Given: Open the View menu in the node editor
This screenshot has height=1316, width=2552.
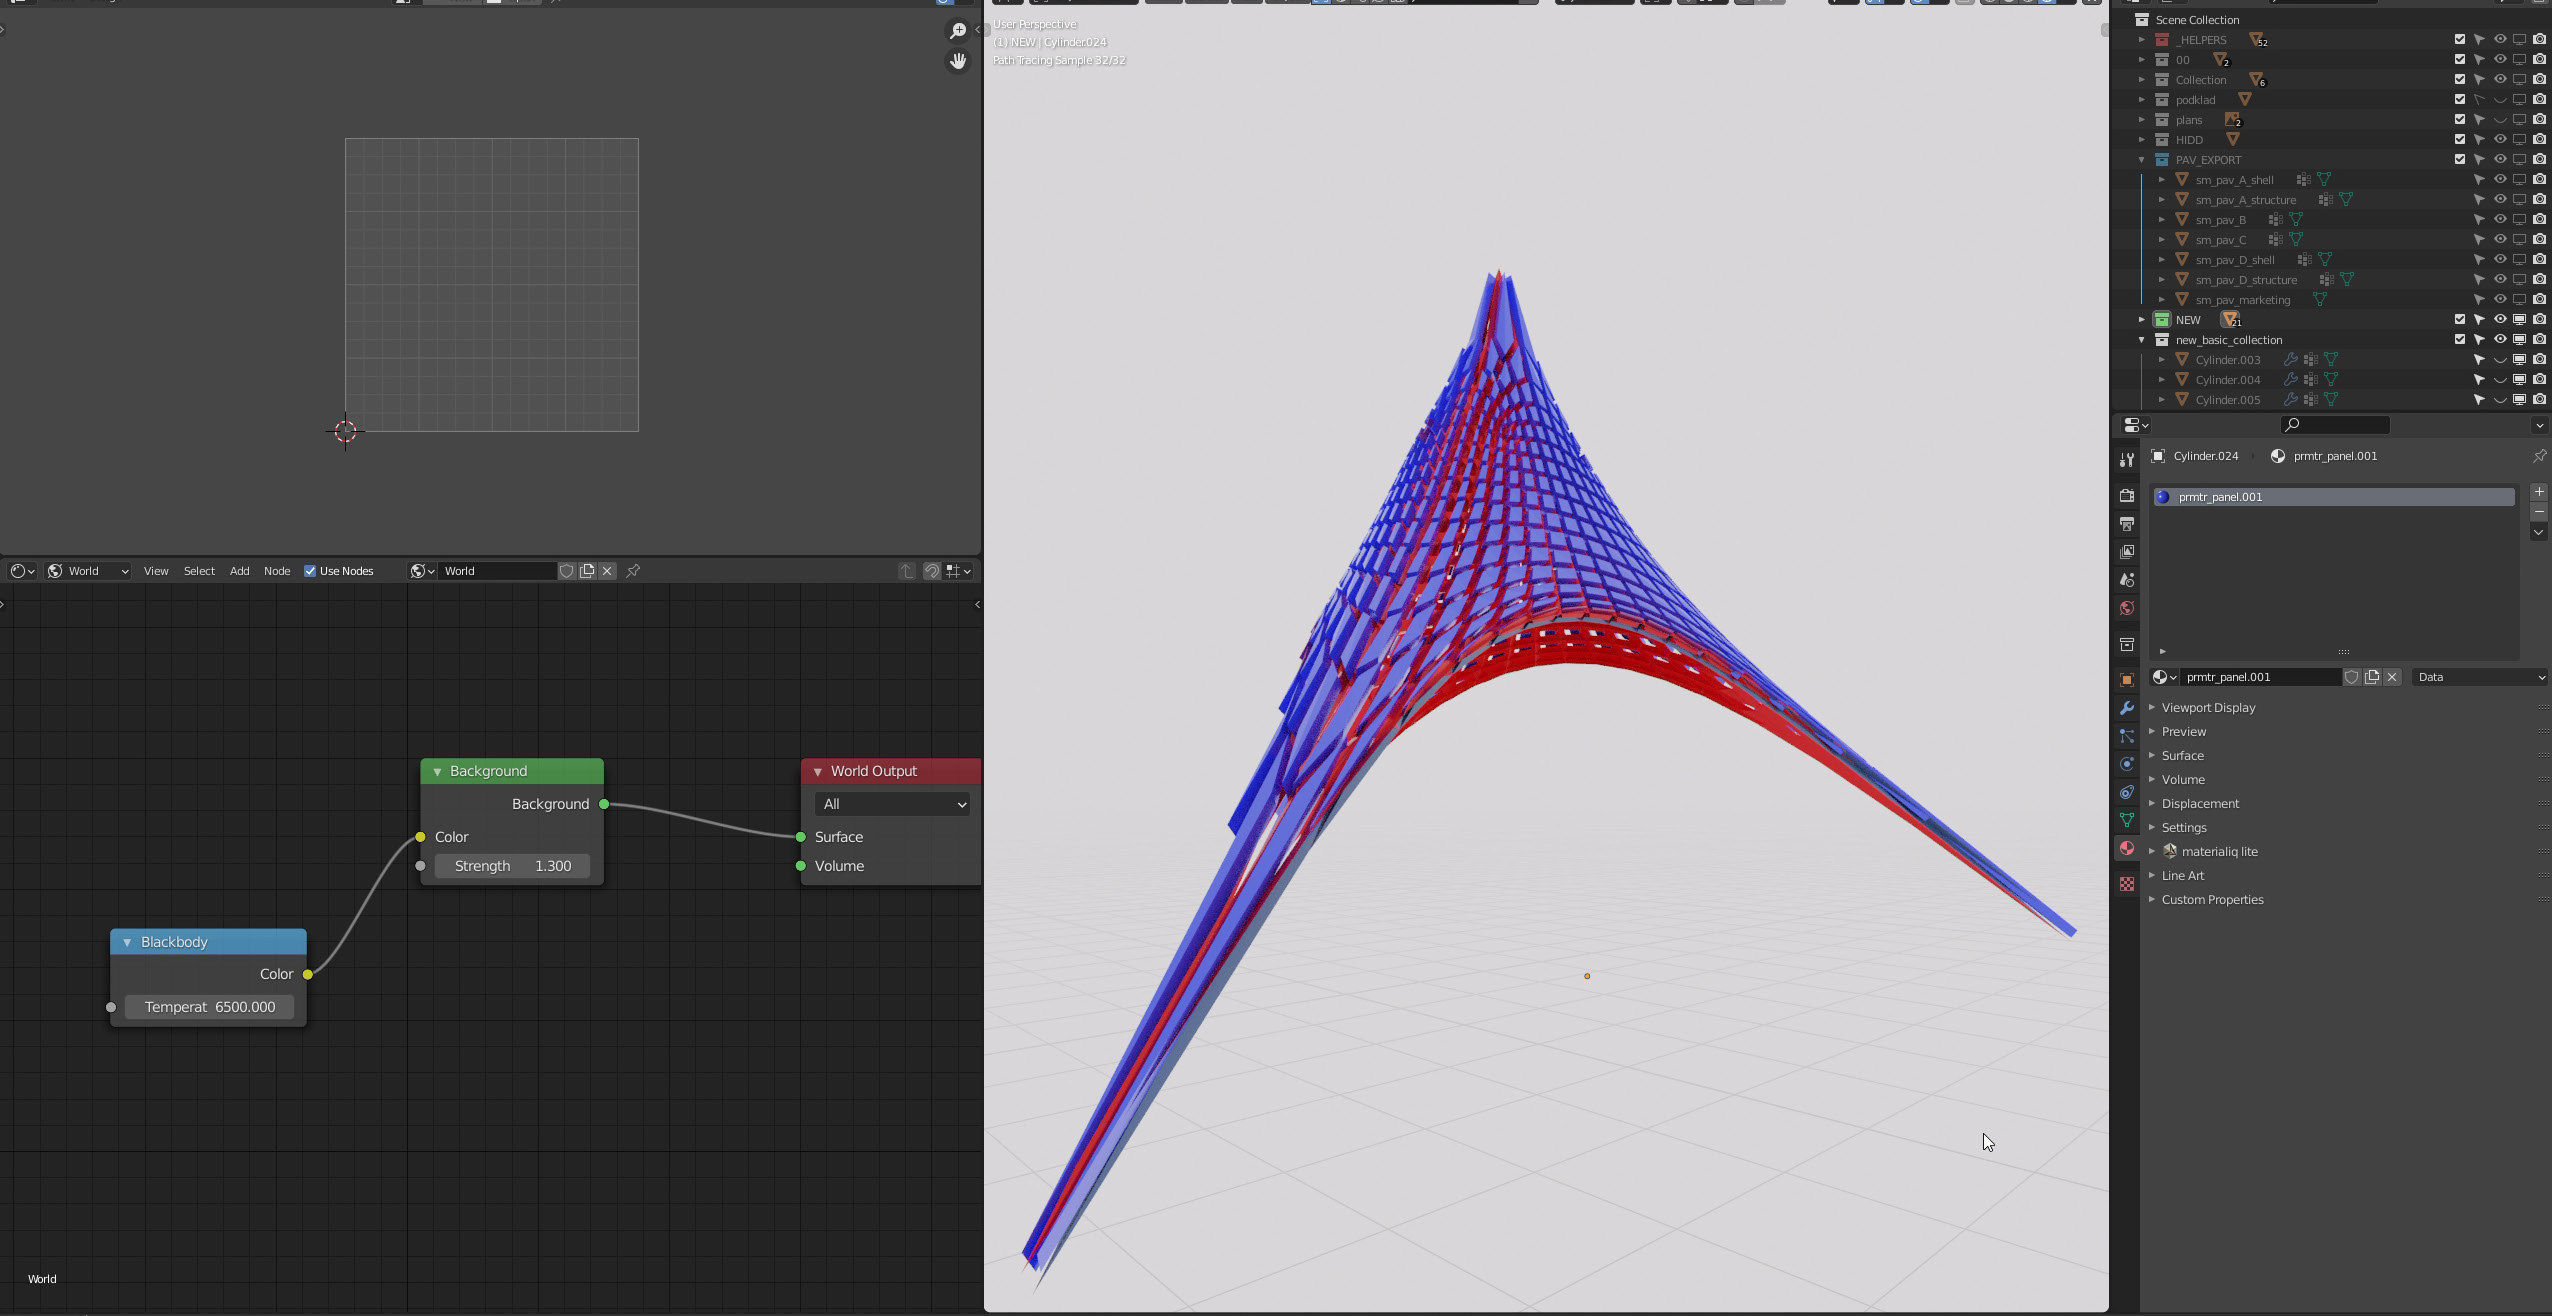Looking at the screenshot, I should point(156,571).
